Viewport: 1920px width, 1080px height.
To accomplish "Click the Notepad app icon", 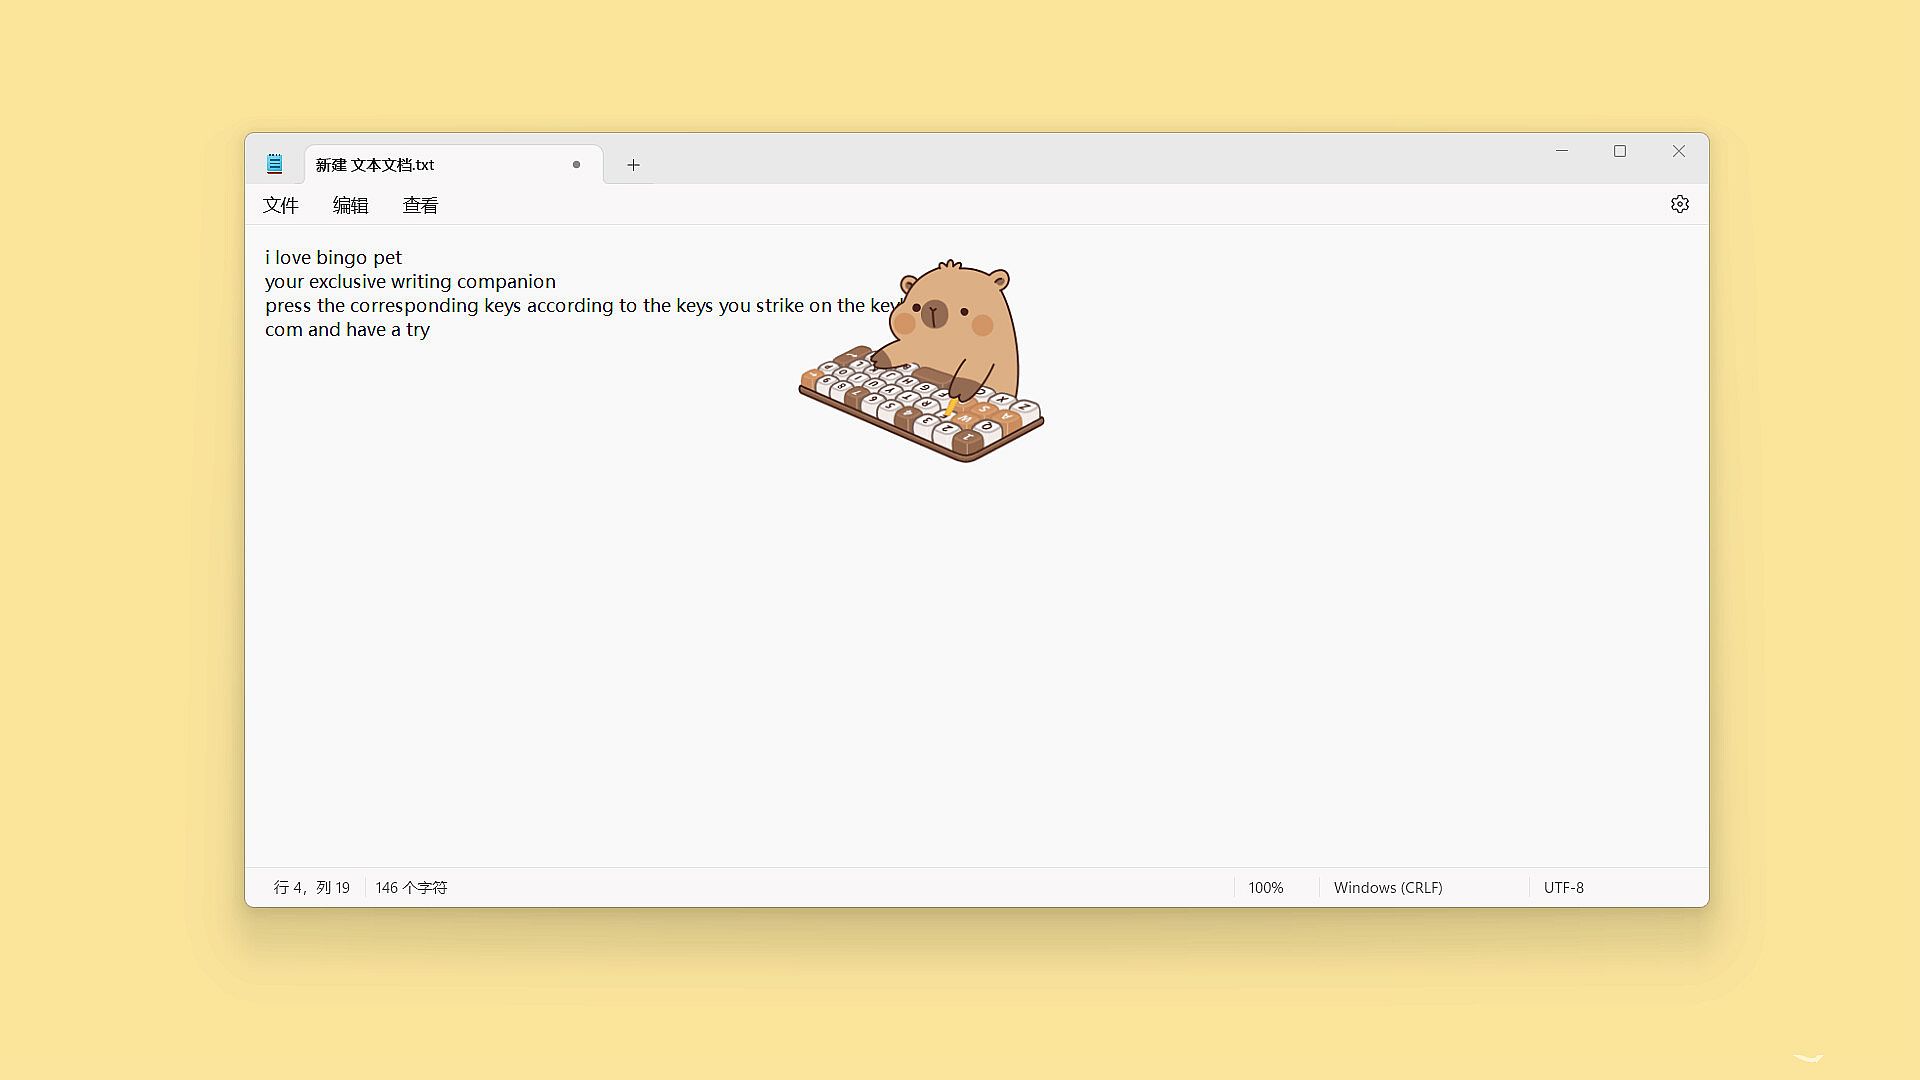I will (x=274, y=164).
